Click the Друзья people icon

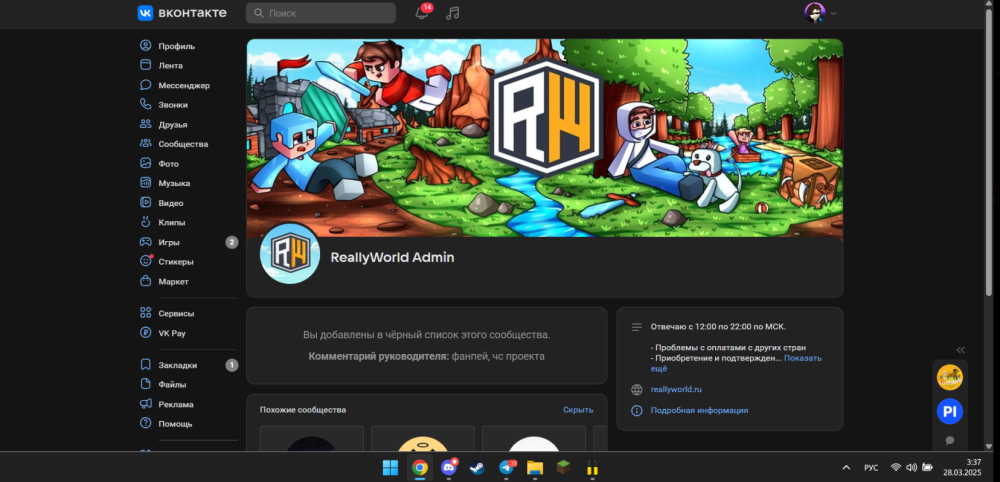(145, 124)
